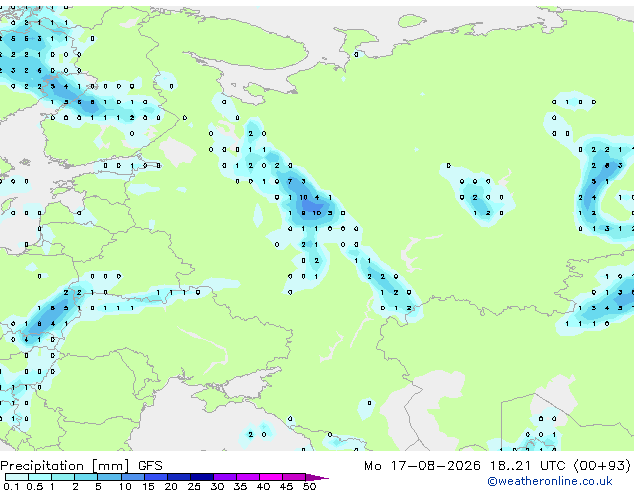Screen dimensions: 634x490
Task: Select the 2 to 5 mm legend swatch
Action: [x=86, y=477]
